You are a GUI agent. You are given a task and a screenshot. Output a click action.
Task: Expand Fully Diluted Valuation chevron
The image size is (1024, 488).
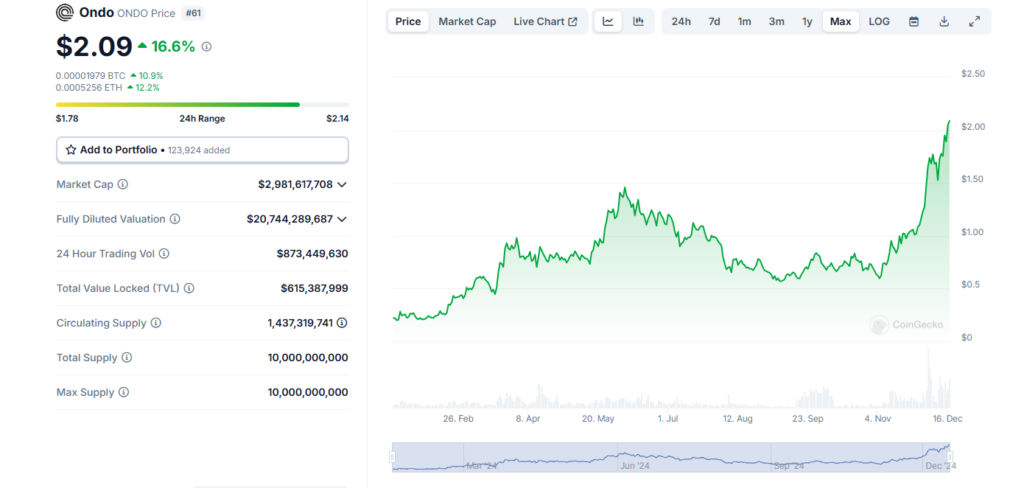tap(342, 219)
